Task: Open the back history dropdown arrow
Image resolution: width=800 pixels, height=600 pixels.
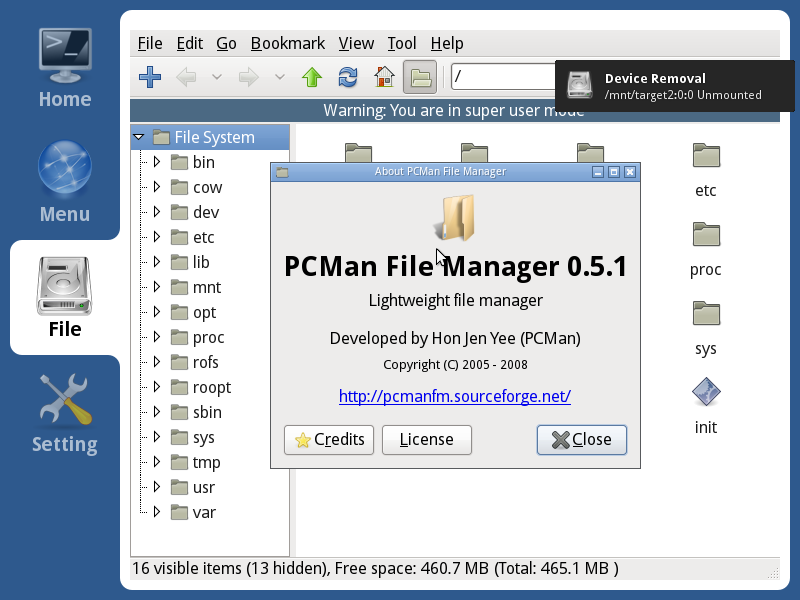Action: click(217, 77)
